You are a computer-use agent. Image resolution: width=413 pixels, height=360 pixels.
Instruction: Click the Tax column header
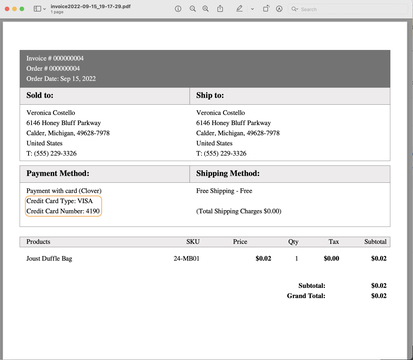[x=334, y=242]
